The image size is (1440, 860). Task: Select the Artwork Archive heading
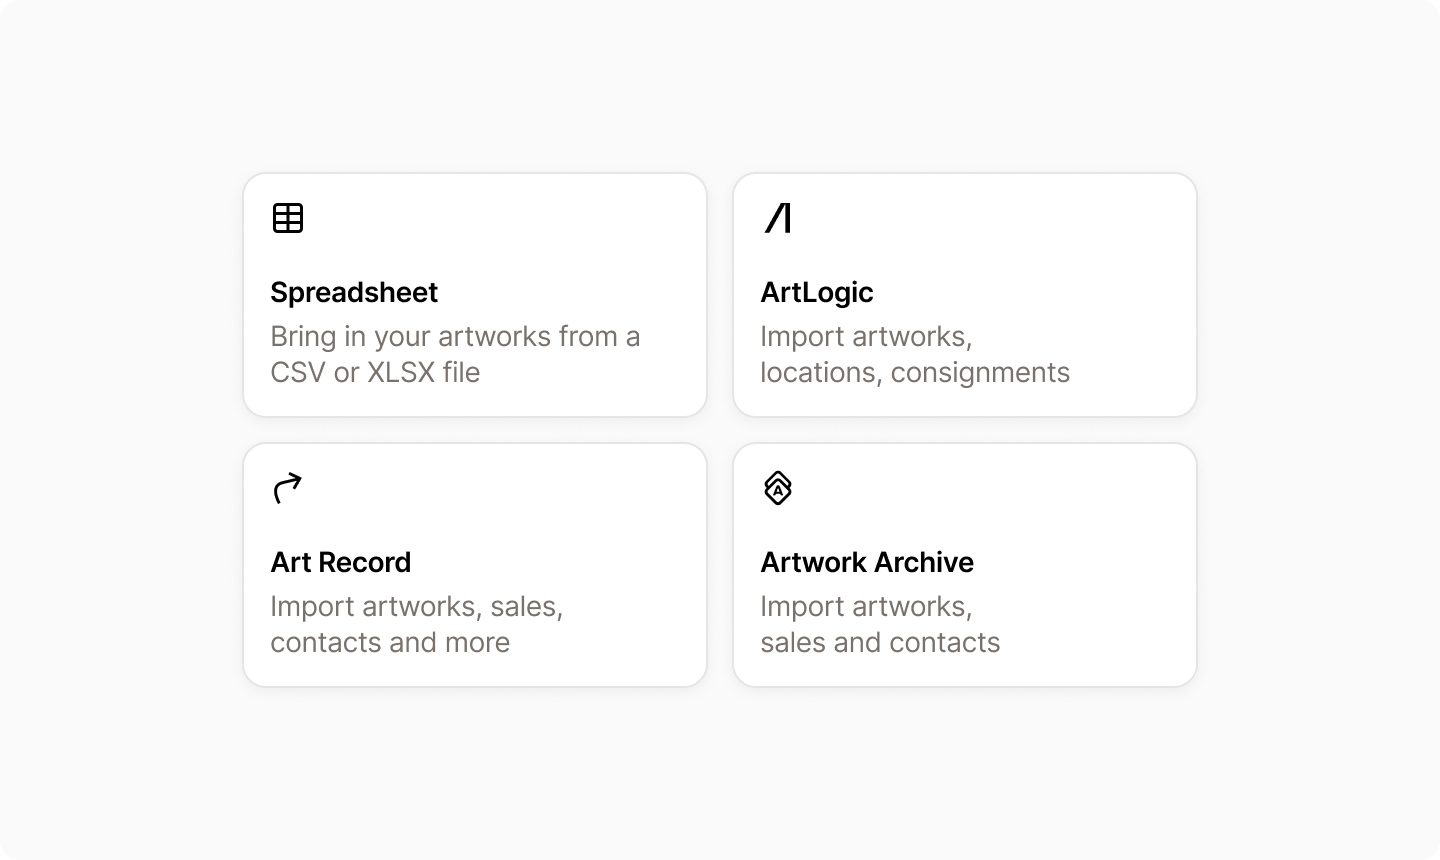(867, 562)
